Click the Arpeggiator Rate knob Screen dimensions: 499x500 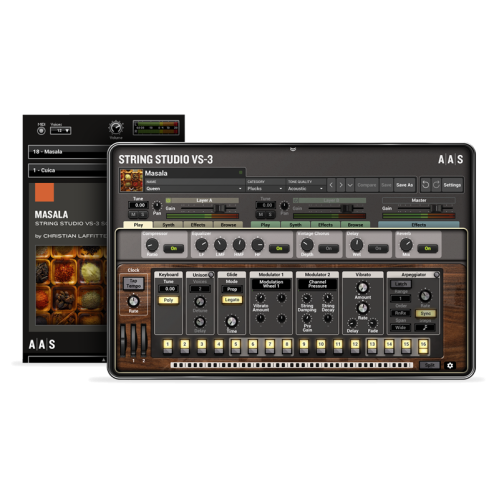425,296
